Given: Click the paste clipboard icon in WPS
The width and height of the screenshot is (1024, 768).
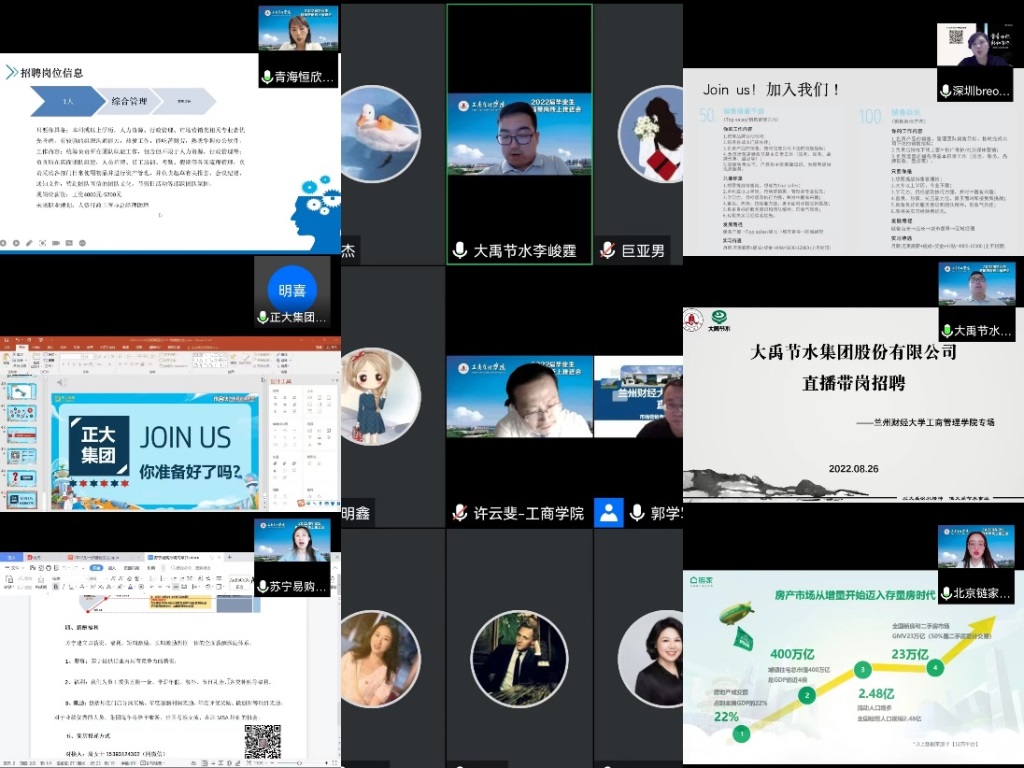Looking at the screenshot, I should click(x=8, y=579).
